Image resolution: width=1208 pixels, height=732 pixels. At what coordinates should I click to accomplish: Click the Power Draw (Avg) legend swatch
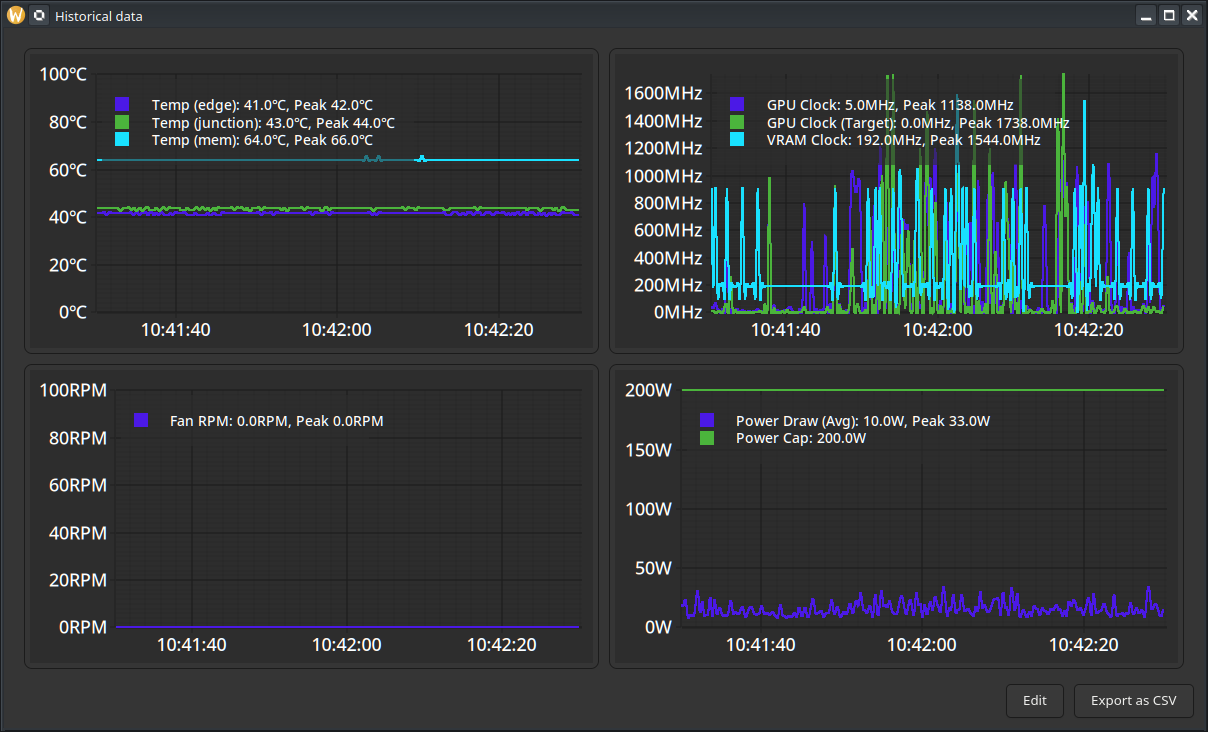pos(707,421)
